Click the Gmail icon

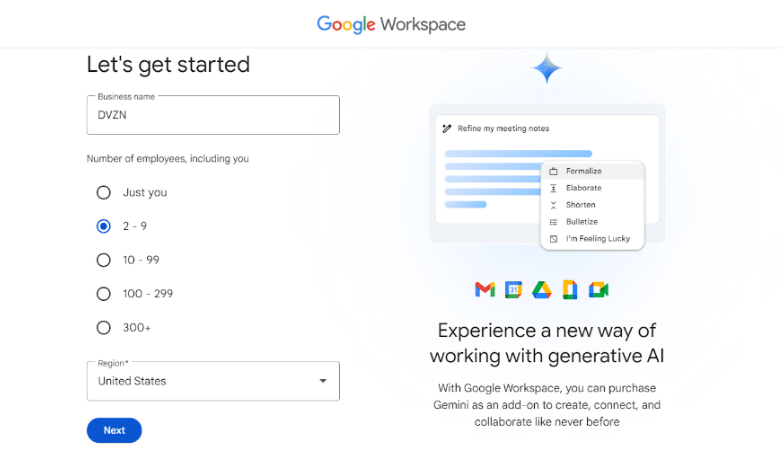tap(485, 290)
